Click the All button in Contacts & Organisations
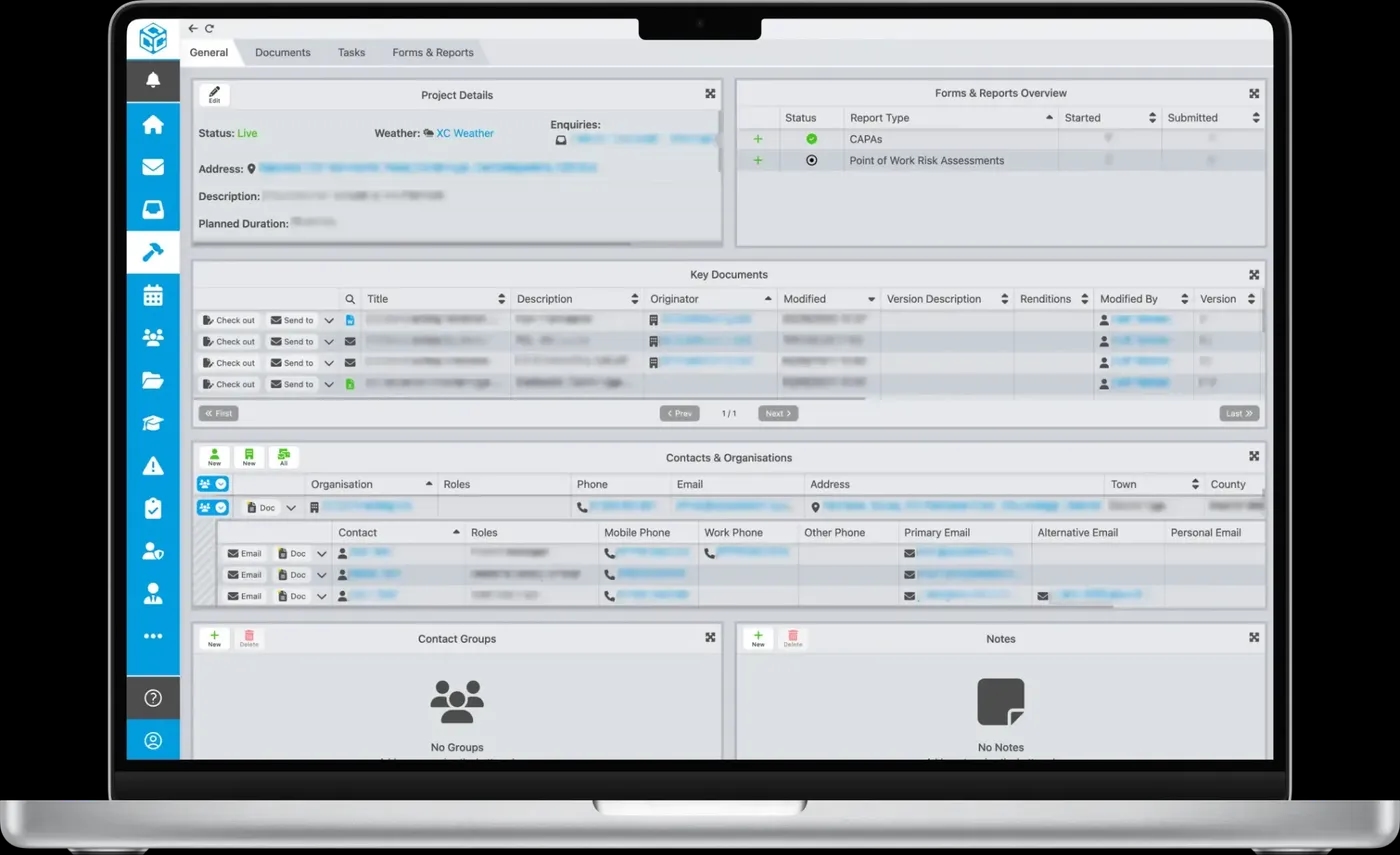The width and height of the screenshot is (1400, 855). [284, 457]
